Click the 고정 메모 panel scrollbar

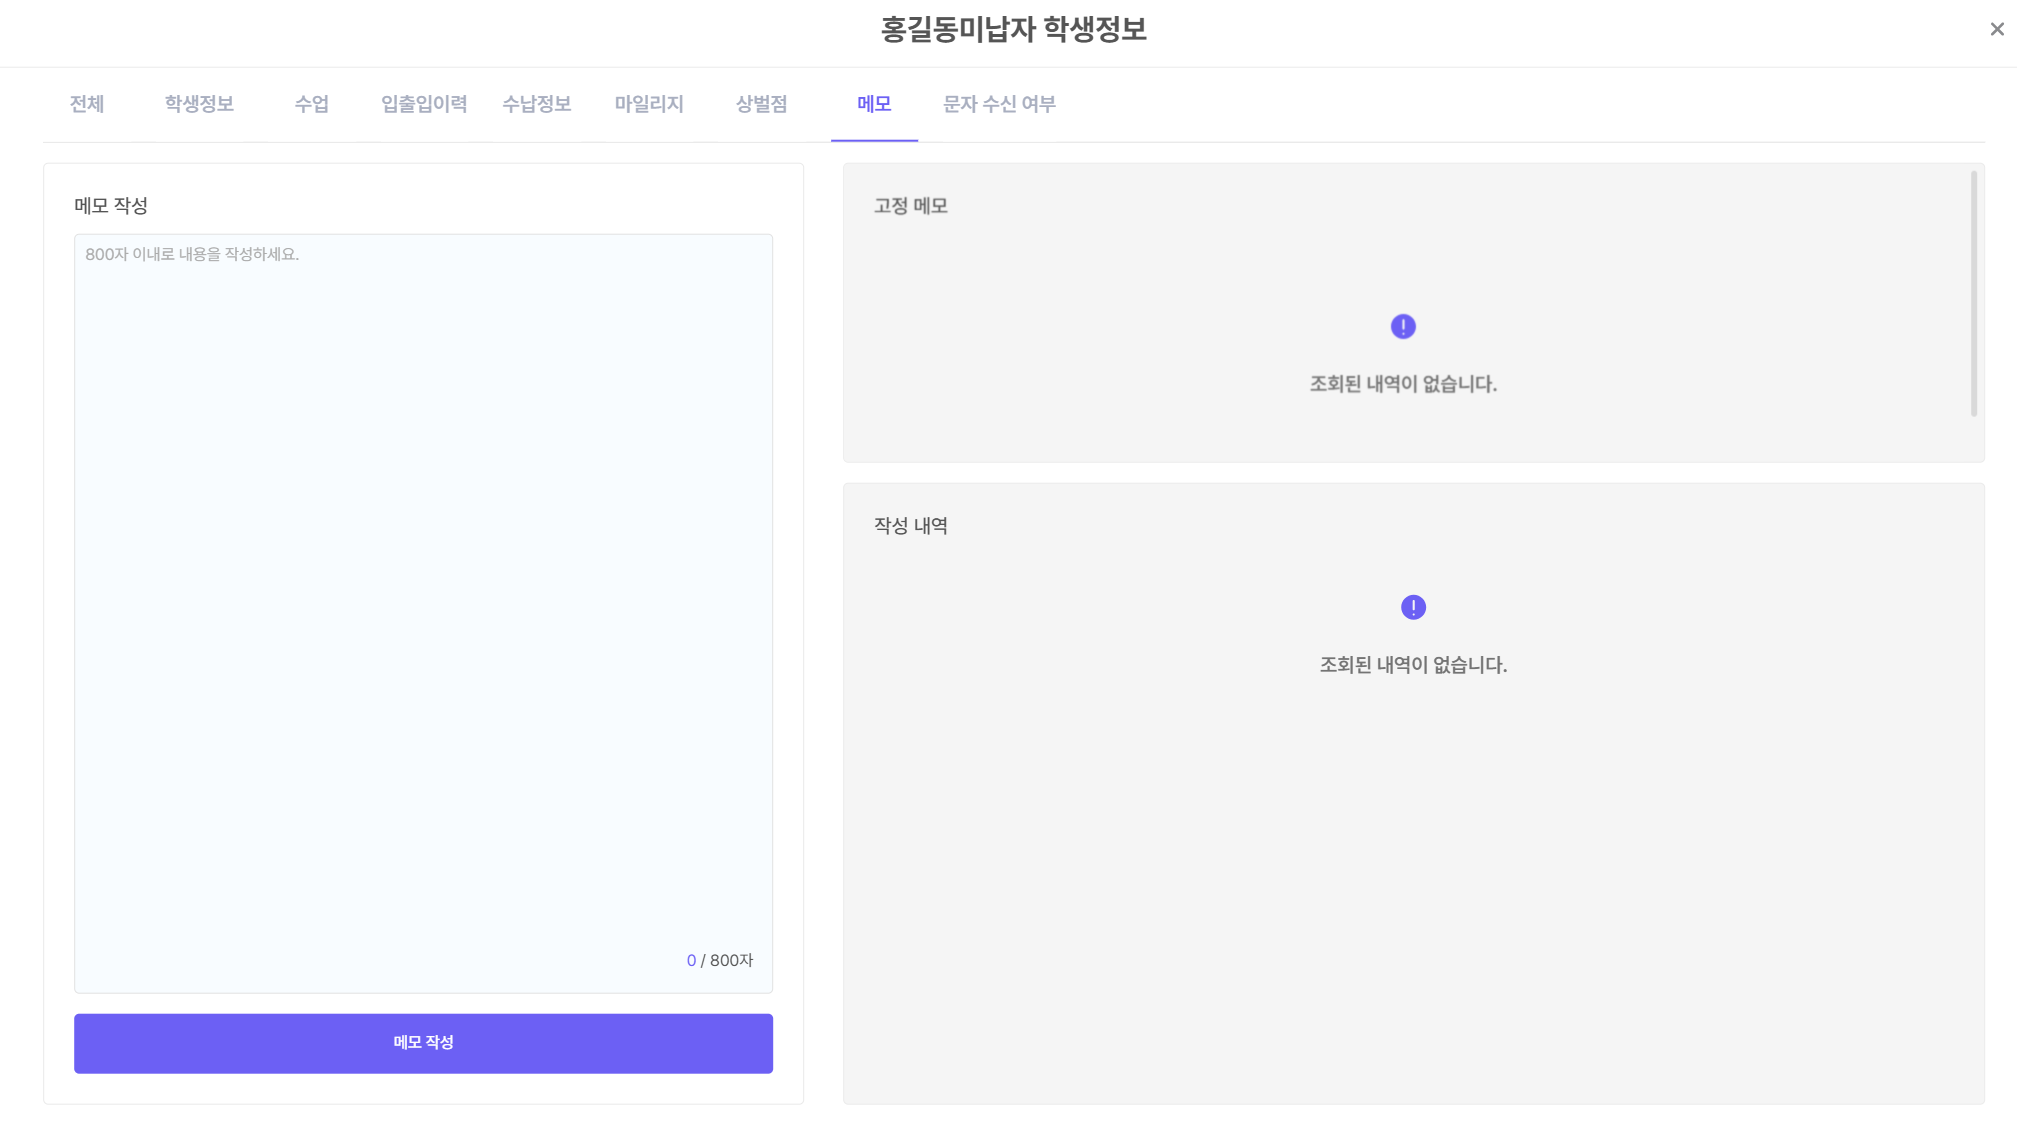click(x=1973, y=293)
